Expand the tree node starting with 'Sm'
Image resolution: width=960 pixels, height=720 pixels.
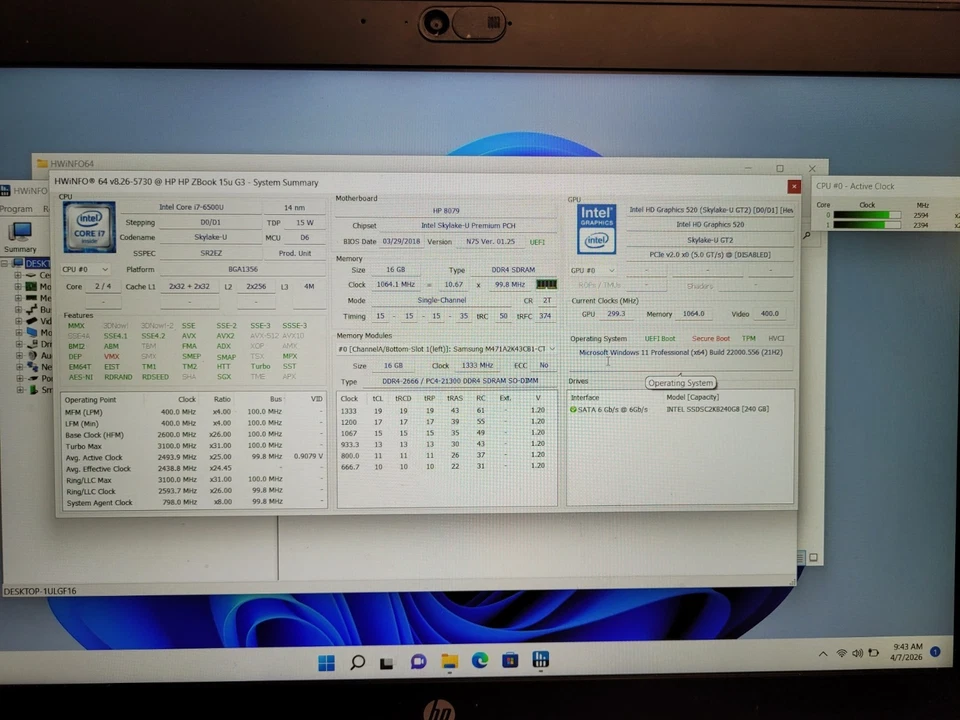point(20,389)
